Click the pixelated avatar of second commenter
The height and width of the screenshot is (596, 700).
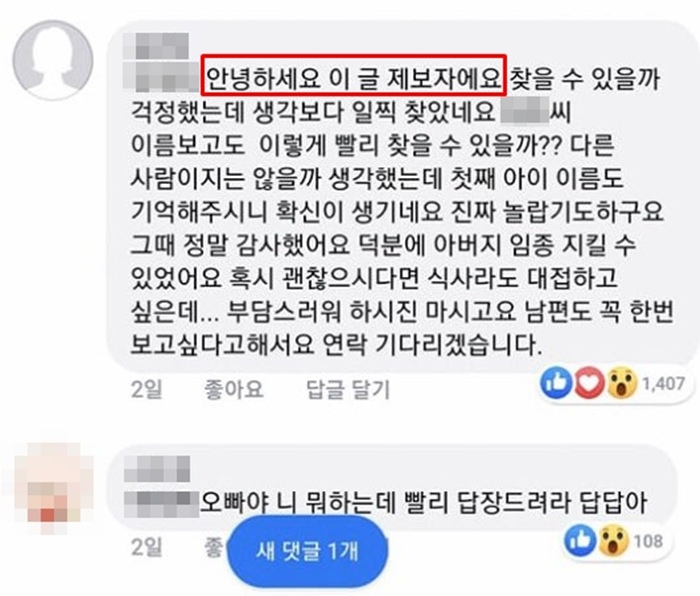(54, 488)
